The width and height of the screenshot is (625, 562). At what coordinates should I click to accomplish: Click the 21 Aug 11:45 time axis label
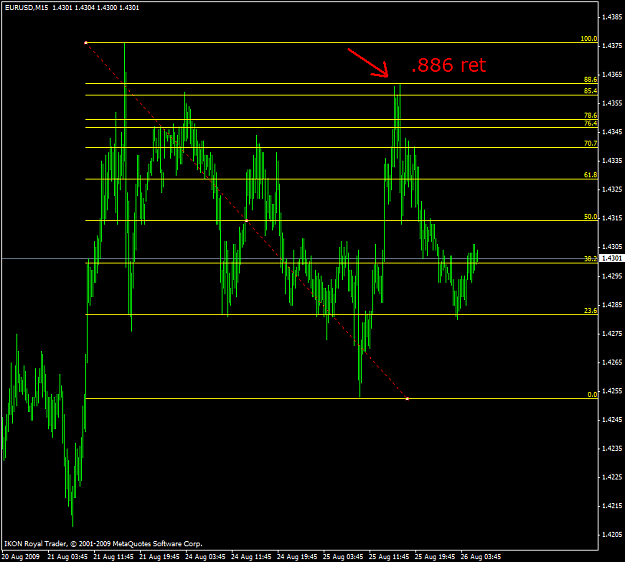(x=114, y=556)
